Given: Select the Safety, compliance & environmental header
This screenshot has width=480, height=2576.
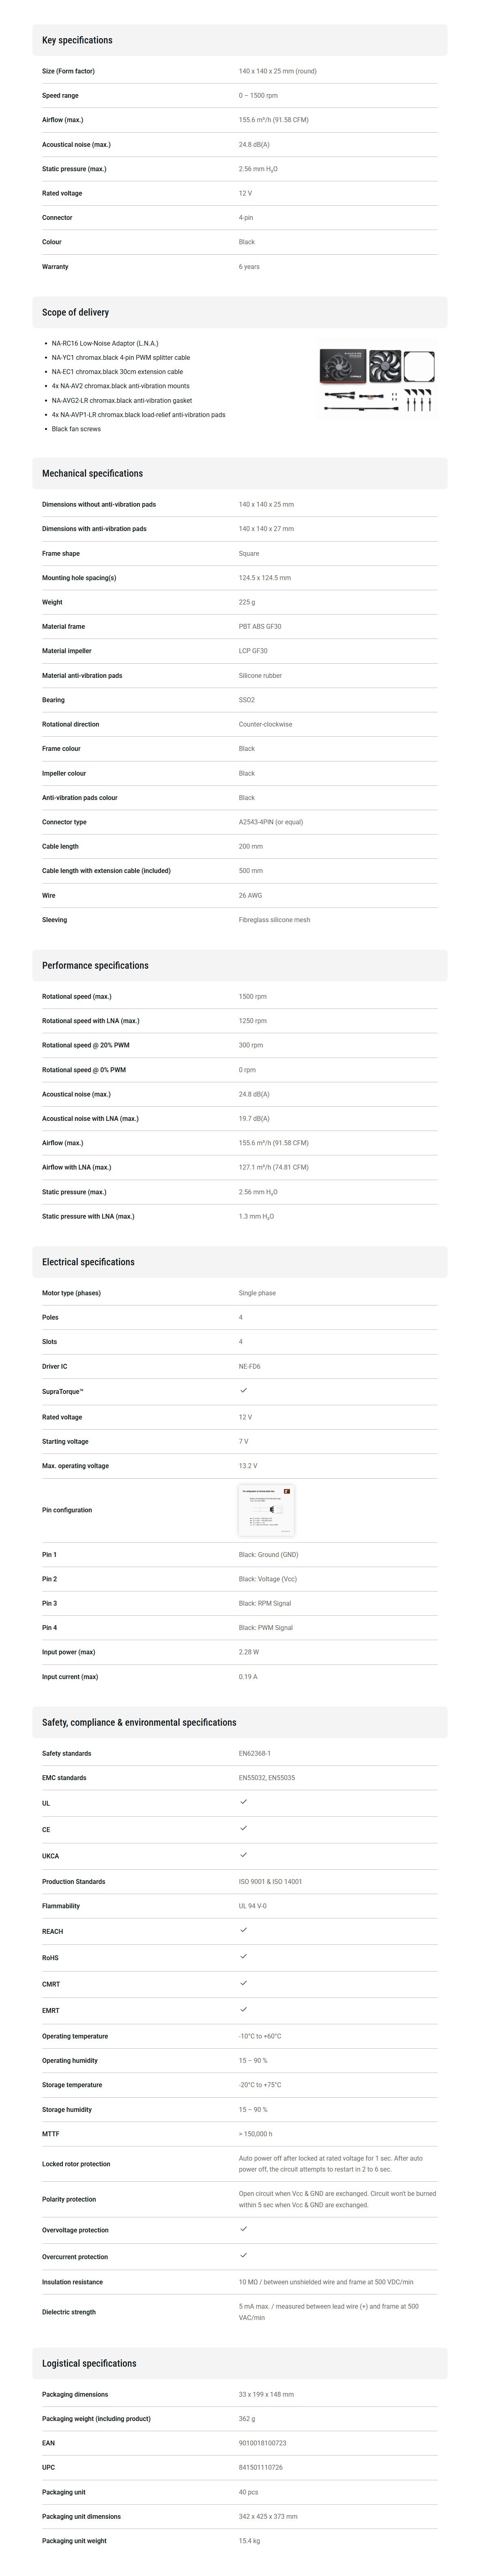Looking at the screenshot, I should click(240, 1722).
